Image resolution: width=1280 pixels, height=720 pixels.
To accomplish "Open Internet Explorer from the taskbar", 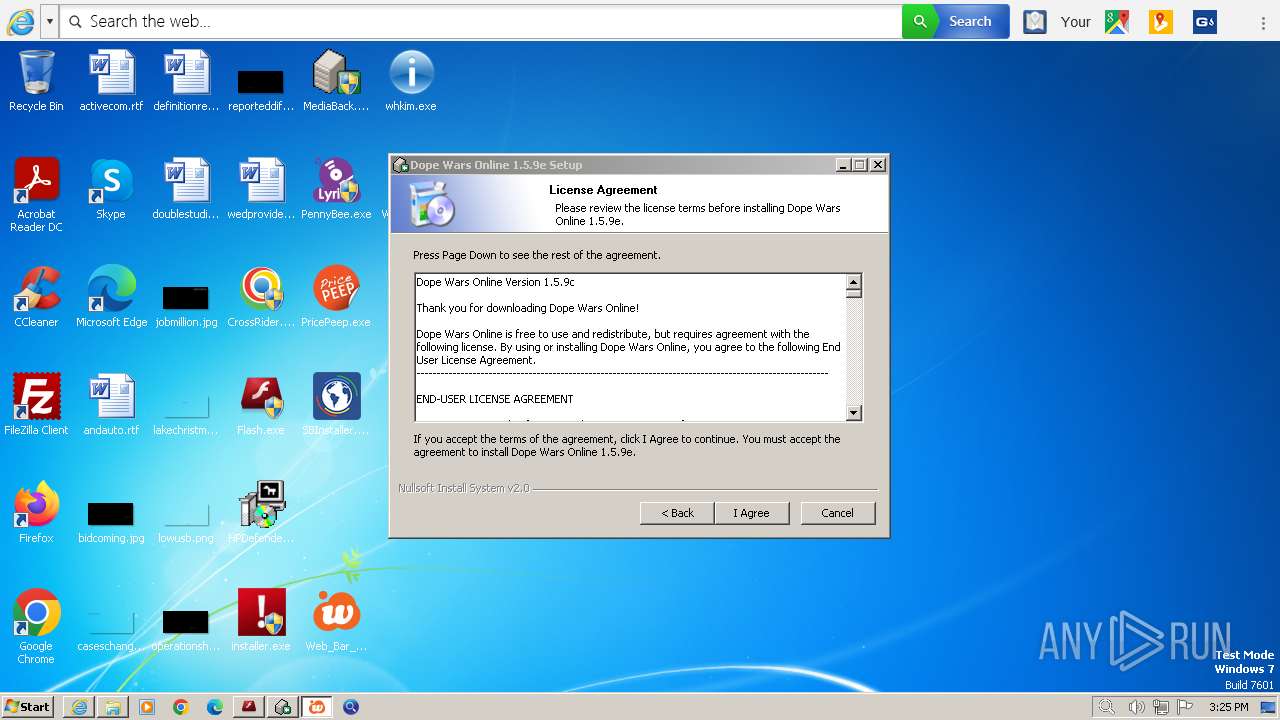I will click(x=79, y=707).
